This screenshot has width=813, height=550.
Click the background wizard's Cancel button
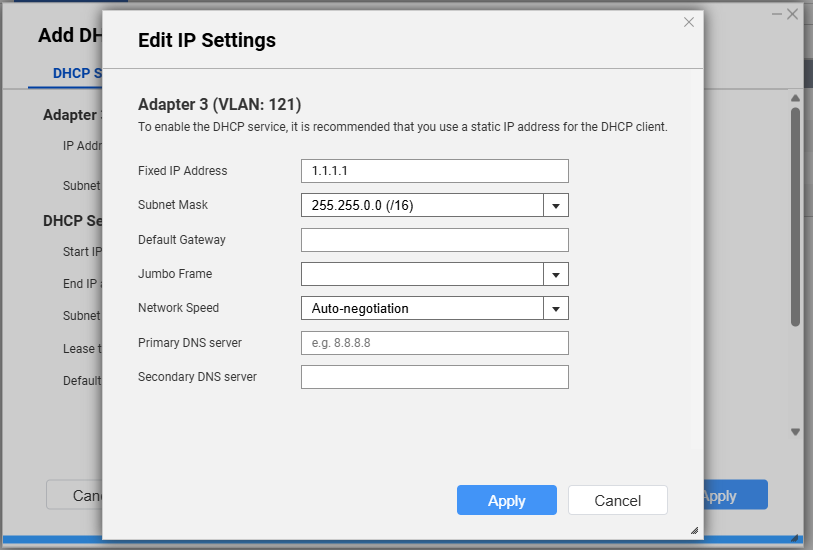tap(75, 495)
